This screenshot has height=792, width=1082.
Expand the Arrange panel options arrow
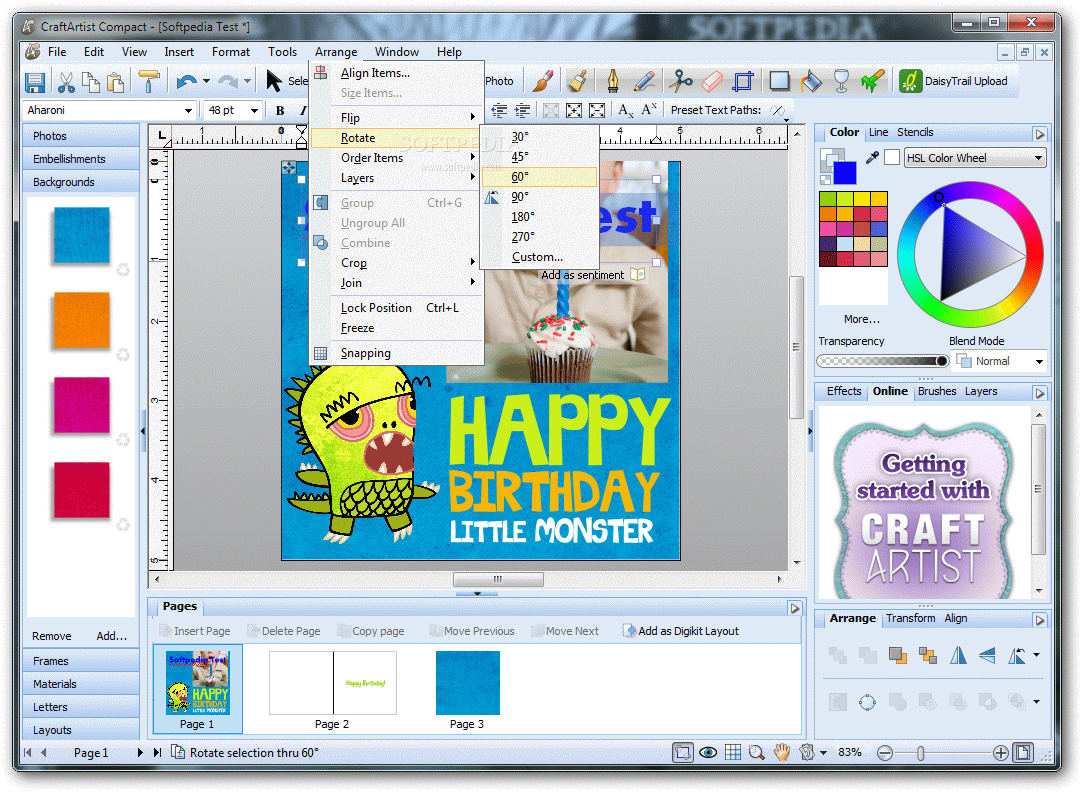click(1040, 620)
